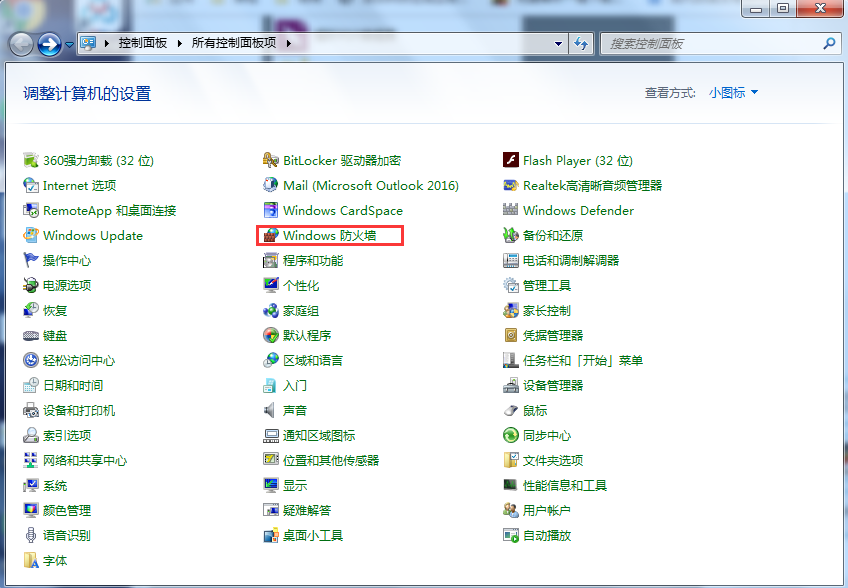
Task: Open the 自动播放 icon
Action: (511, 535)
